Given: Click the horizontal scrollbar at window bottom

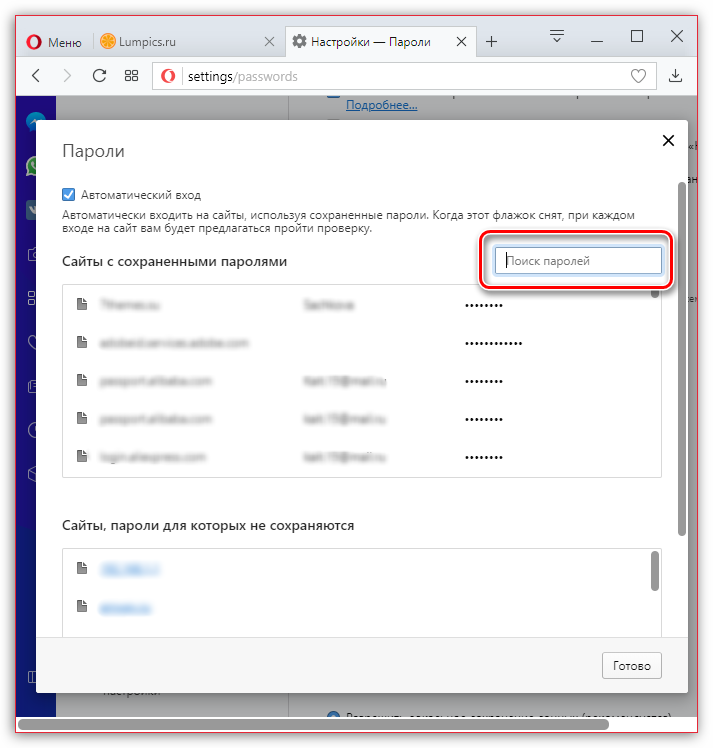Looking at the screenshot, I should click(x=313, y=724).
